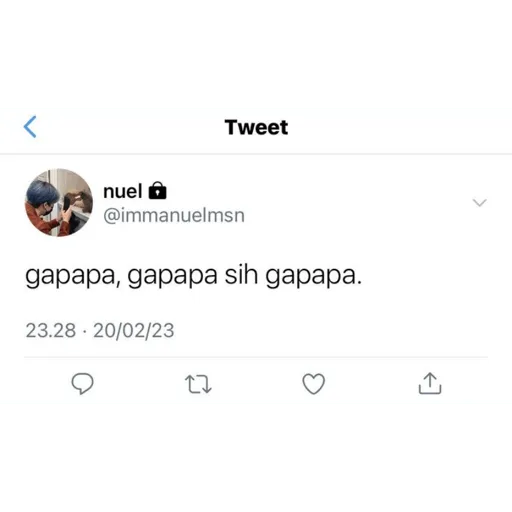Open nuel's profile picture
Screen dimensions: 512x512
tap(59, 202)
